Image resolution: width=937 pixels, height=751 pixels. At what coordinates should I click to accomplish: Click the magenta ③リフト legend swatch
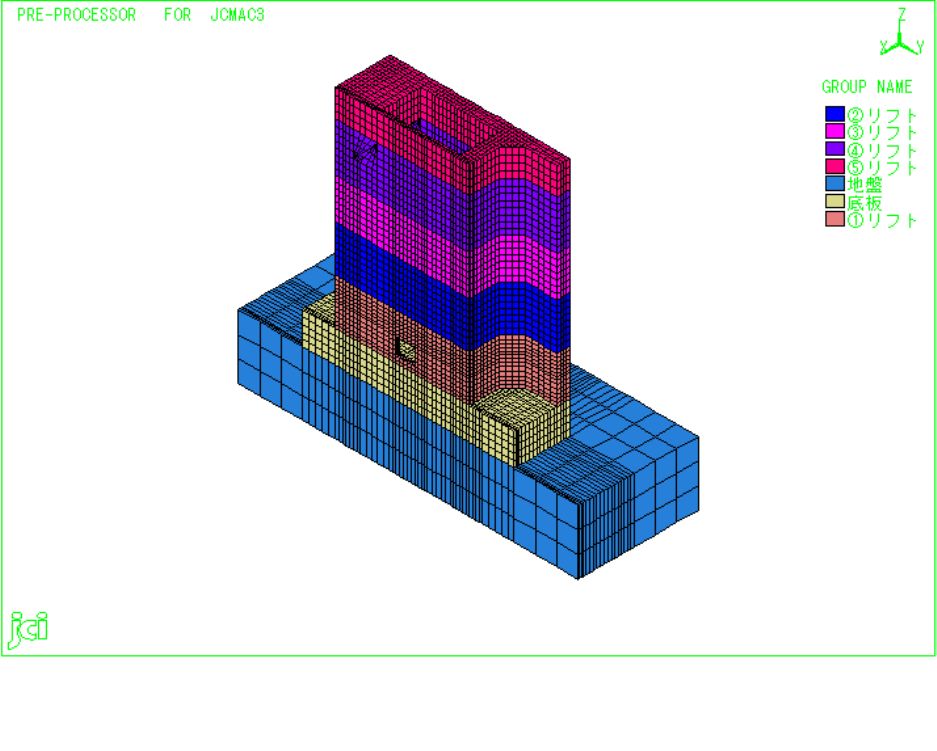835,131
